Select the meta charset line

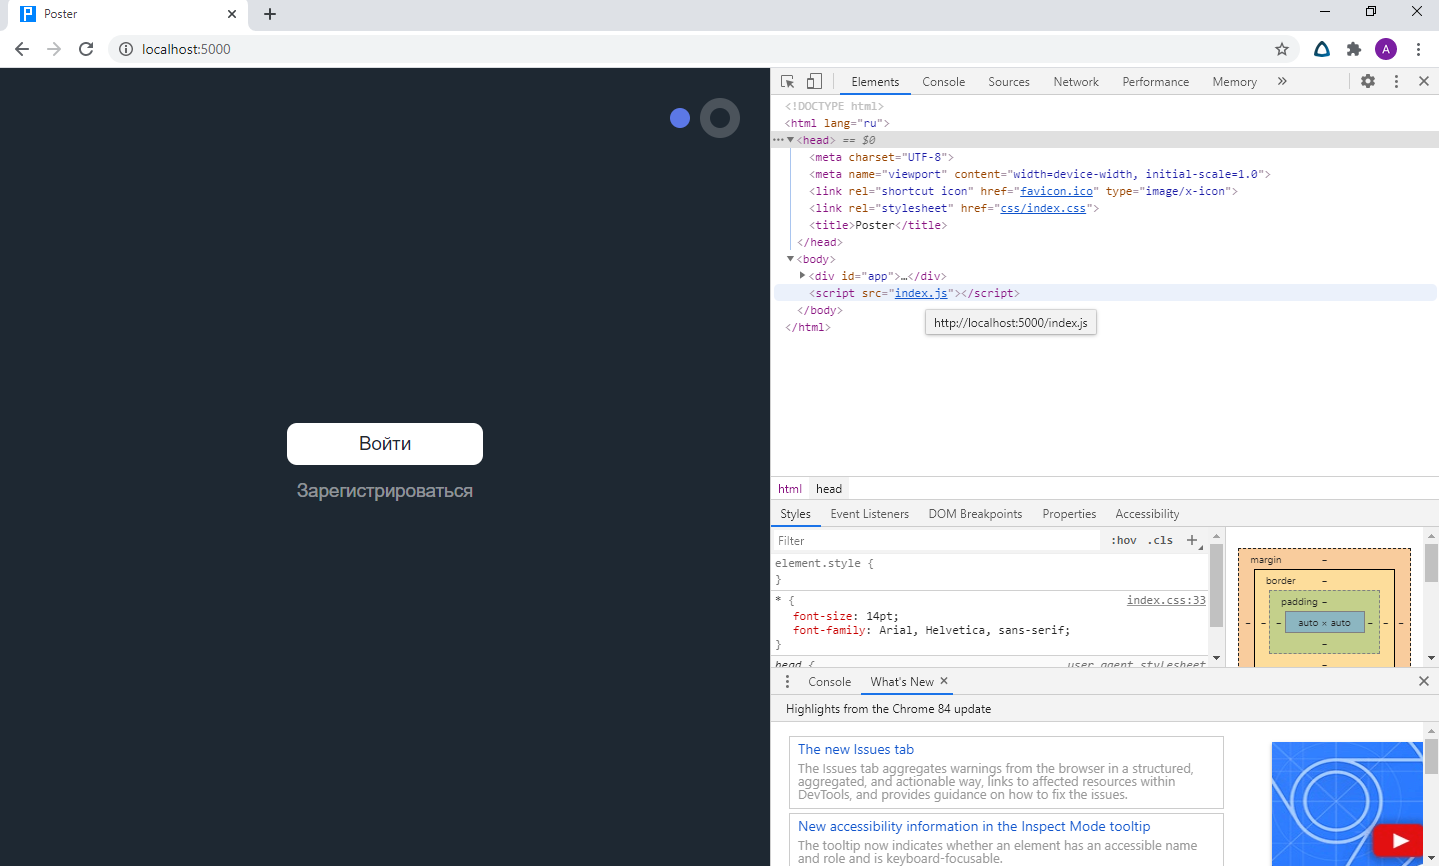tap(881, 157)
